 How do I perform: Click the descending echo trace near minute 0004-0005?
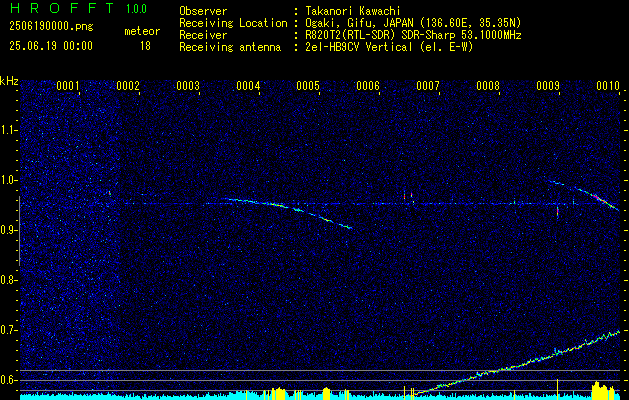click(288, 207)
